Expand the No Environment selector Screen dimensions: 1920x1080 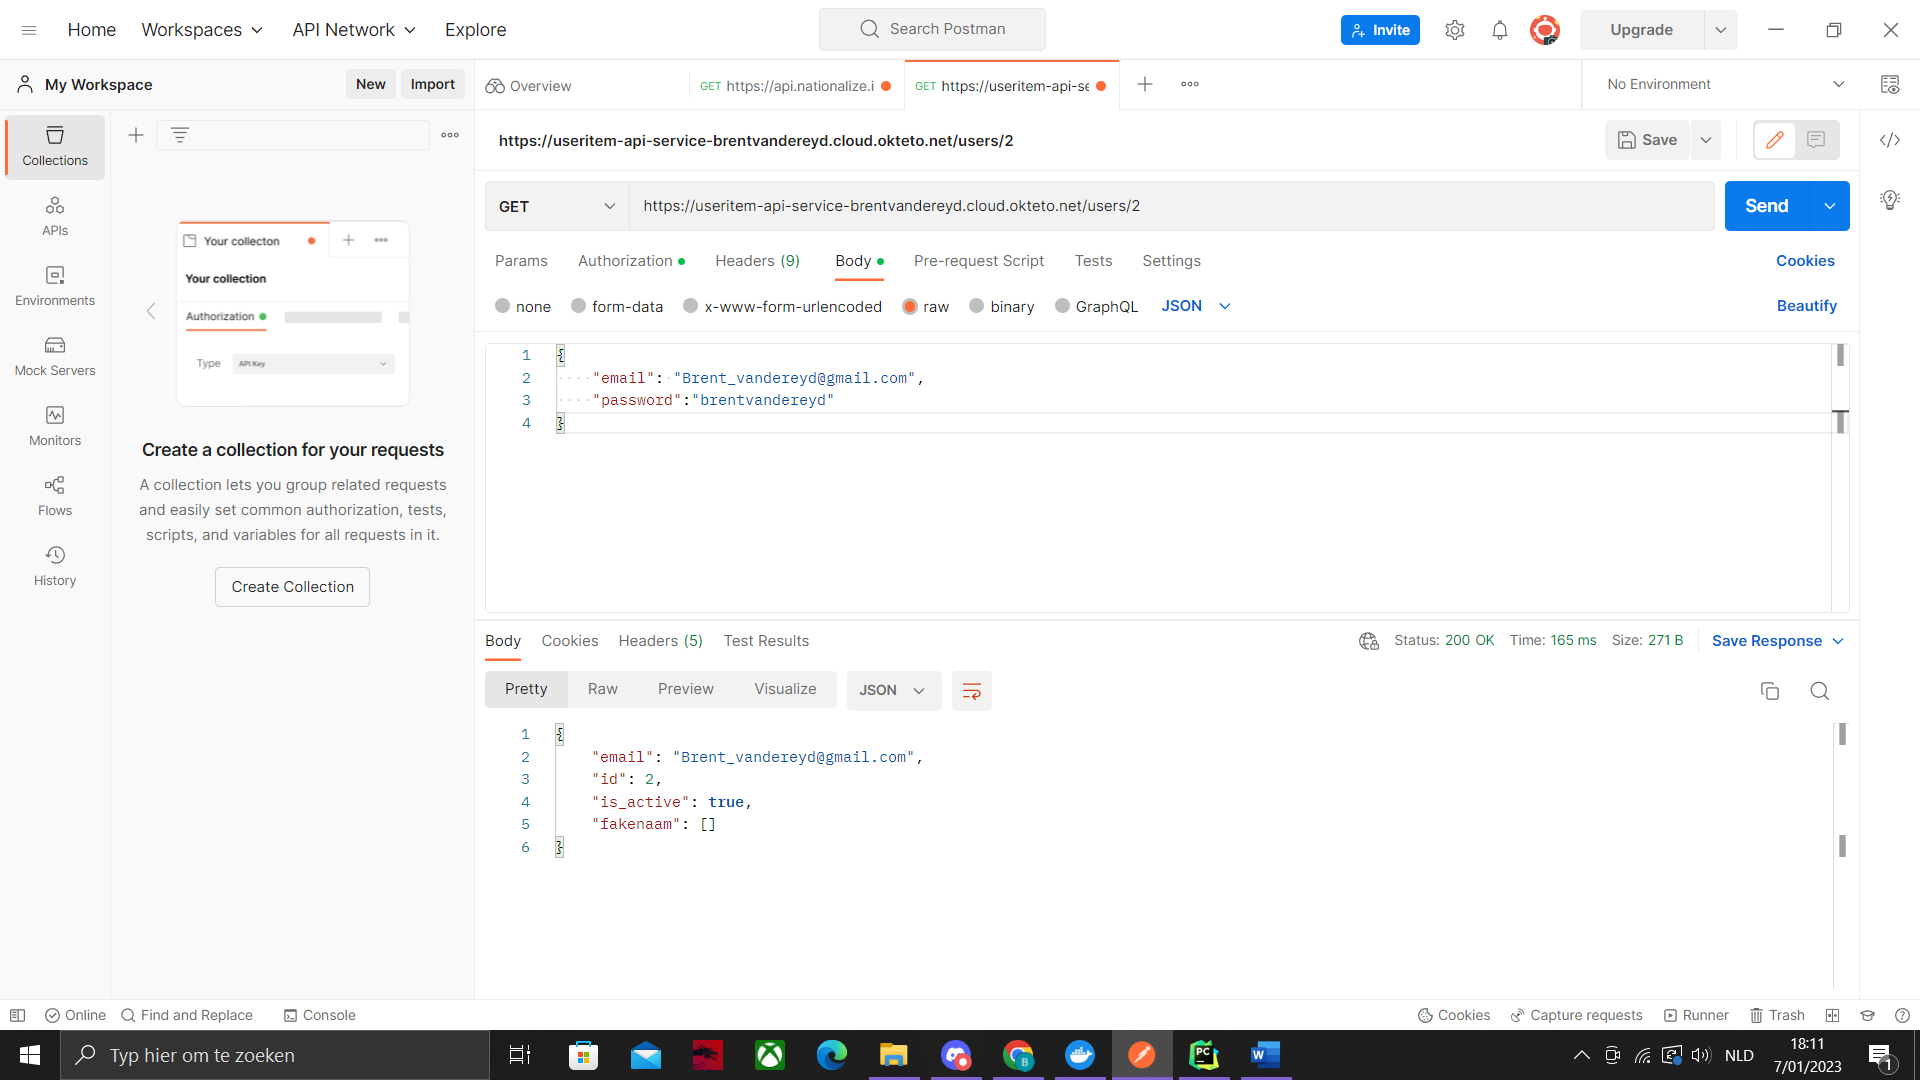coord(1720,84)
